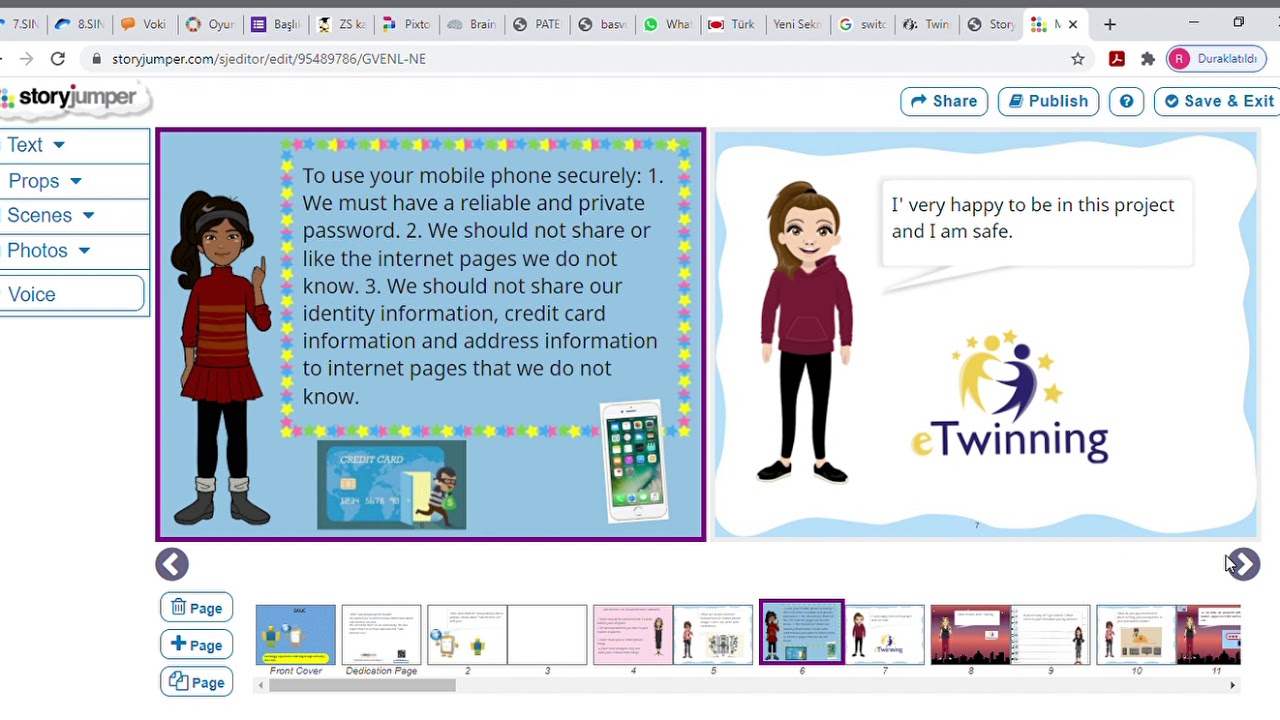
Task: Open a new browser tab
Action: (1110, 24)
